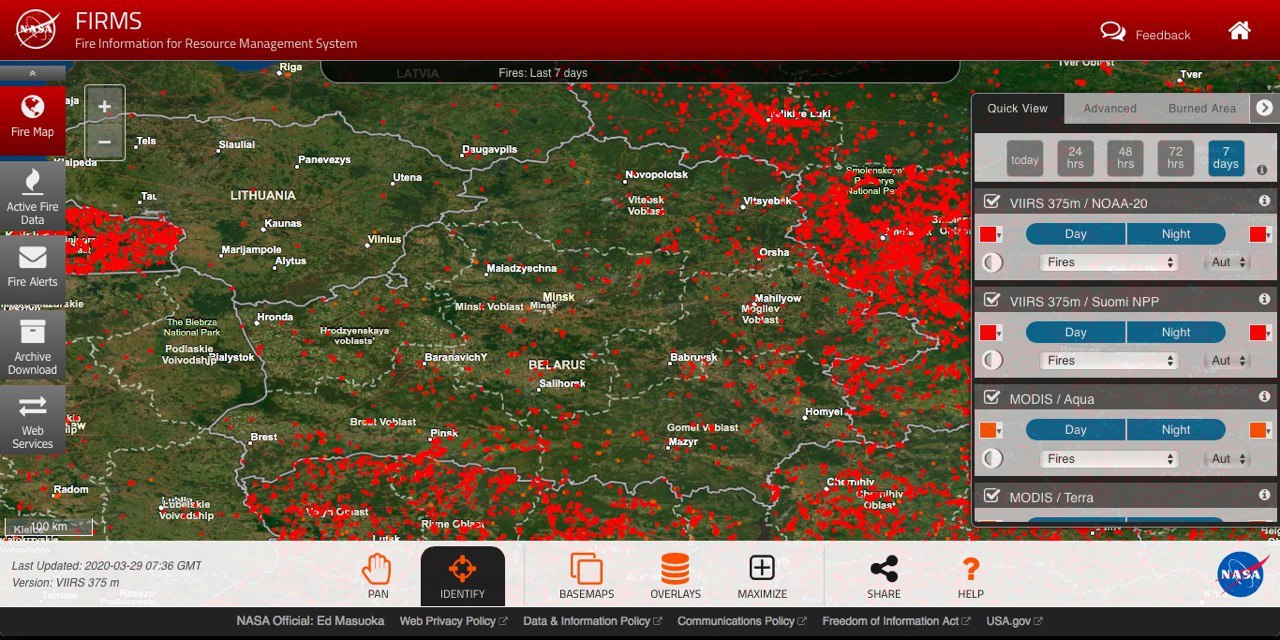Open the Help section
The image size is (1280, 640).
point(970,576)
